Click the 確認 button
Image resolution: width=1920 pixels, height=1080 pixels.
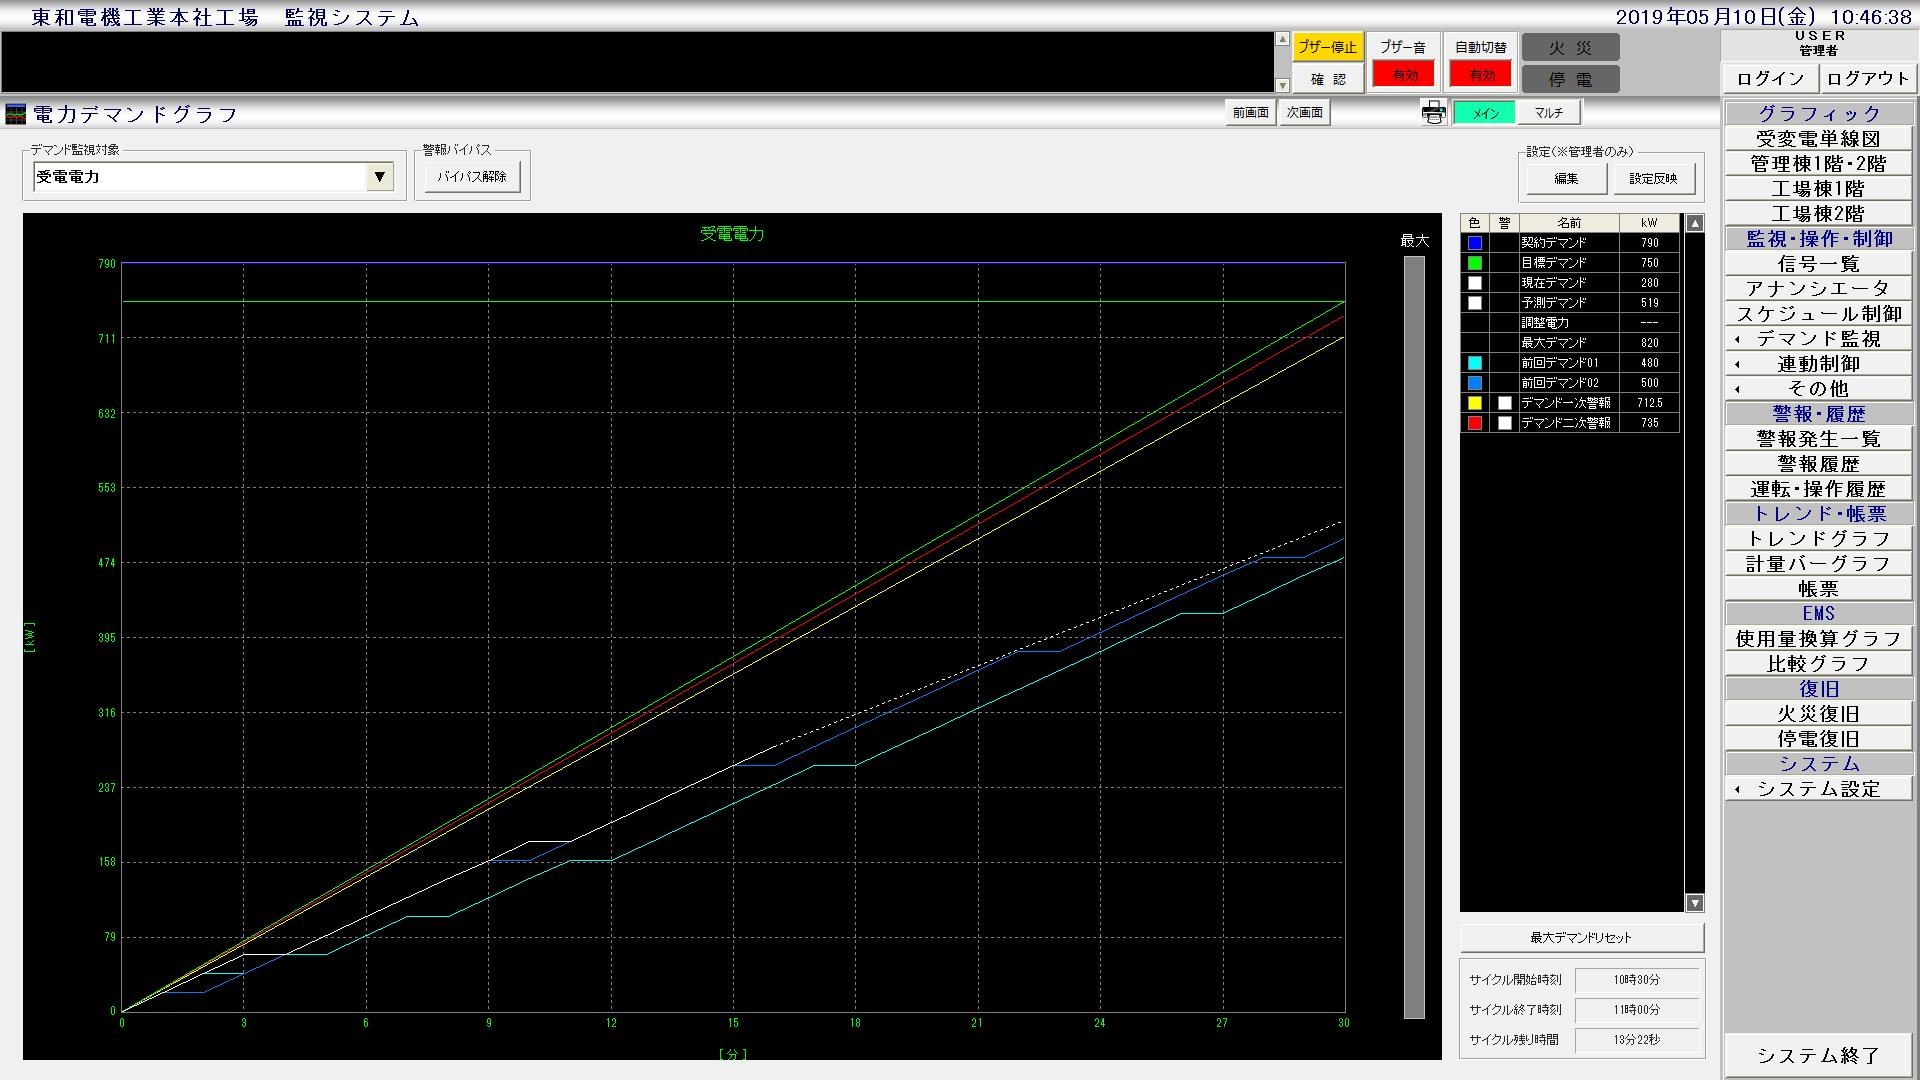[x=1327, y=79]
